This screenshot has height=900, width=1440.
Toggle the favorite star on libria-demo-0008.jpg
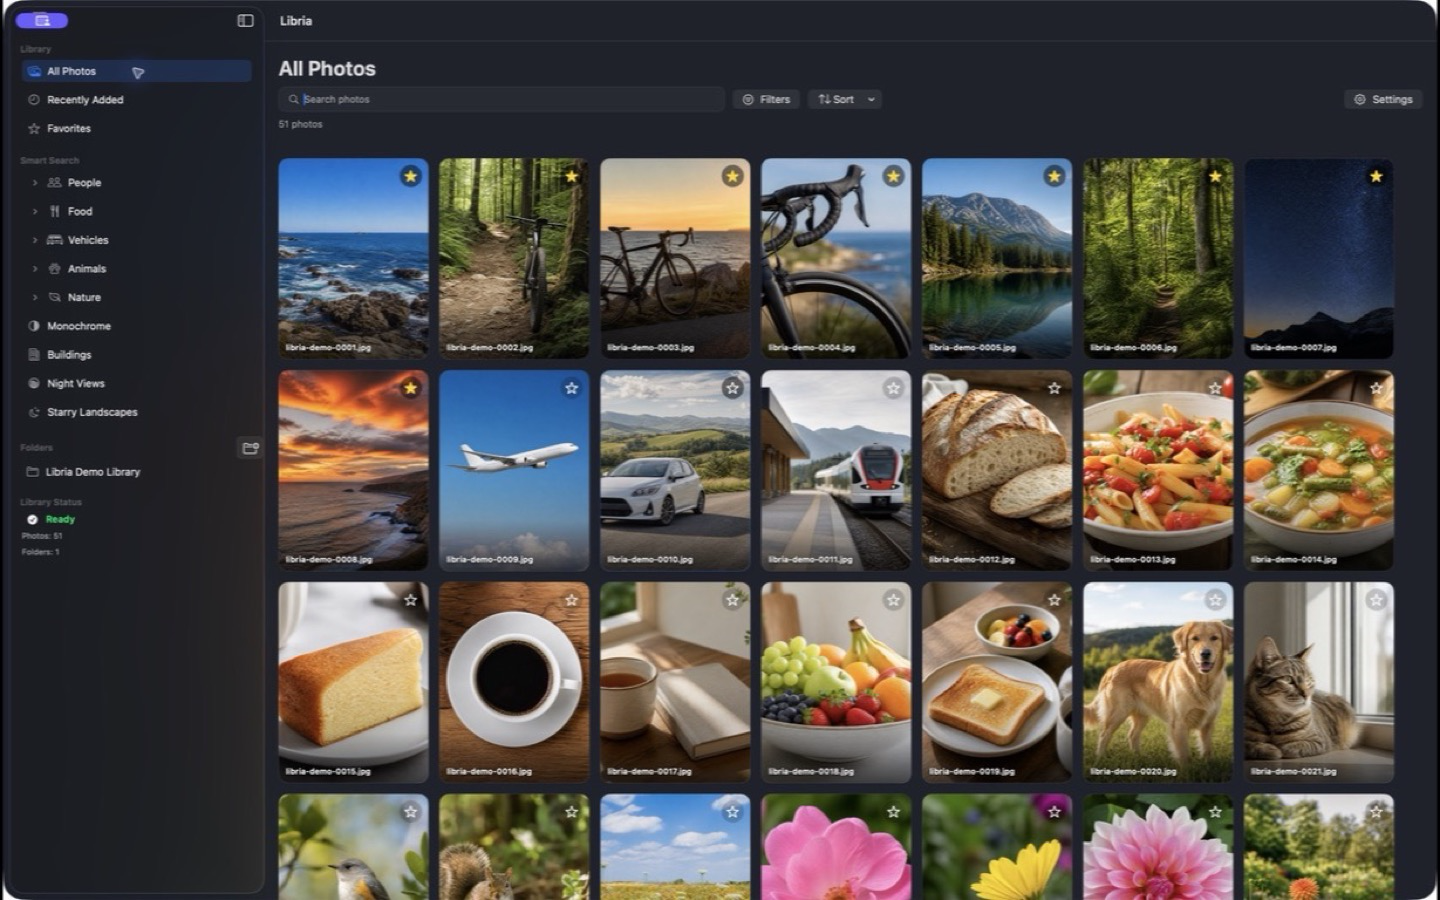(410, 388)
